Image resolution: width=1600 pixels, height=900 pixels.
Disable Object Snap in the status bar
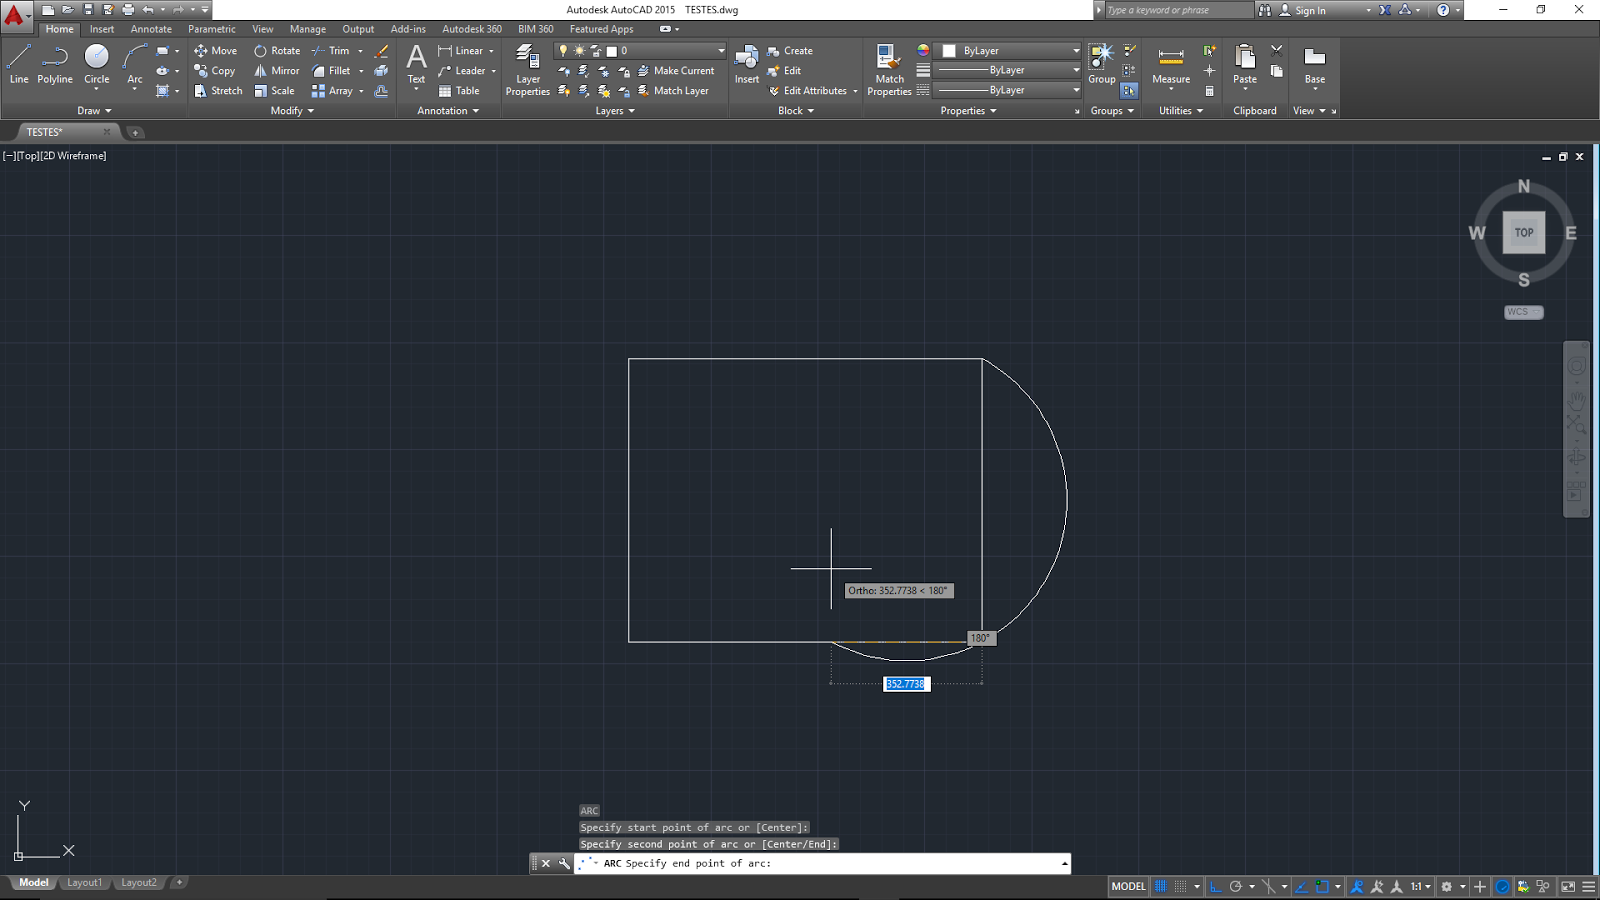click(x=1322, y=887)
